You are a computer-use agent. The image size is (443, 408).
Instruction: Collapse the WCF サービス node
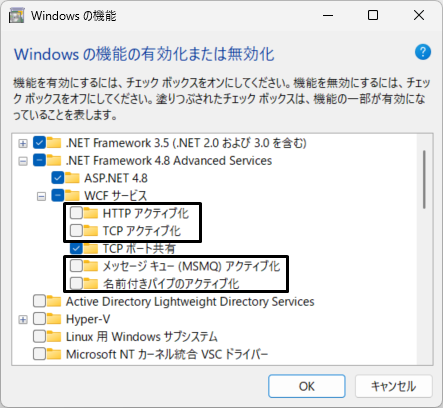tap(41, 196)
